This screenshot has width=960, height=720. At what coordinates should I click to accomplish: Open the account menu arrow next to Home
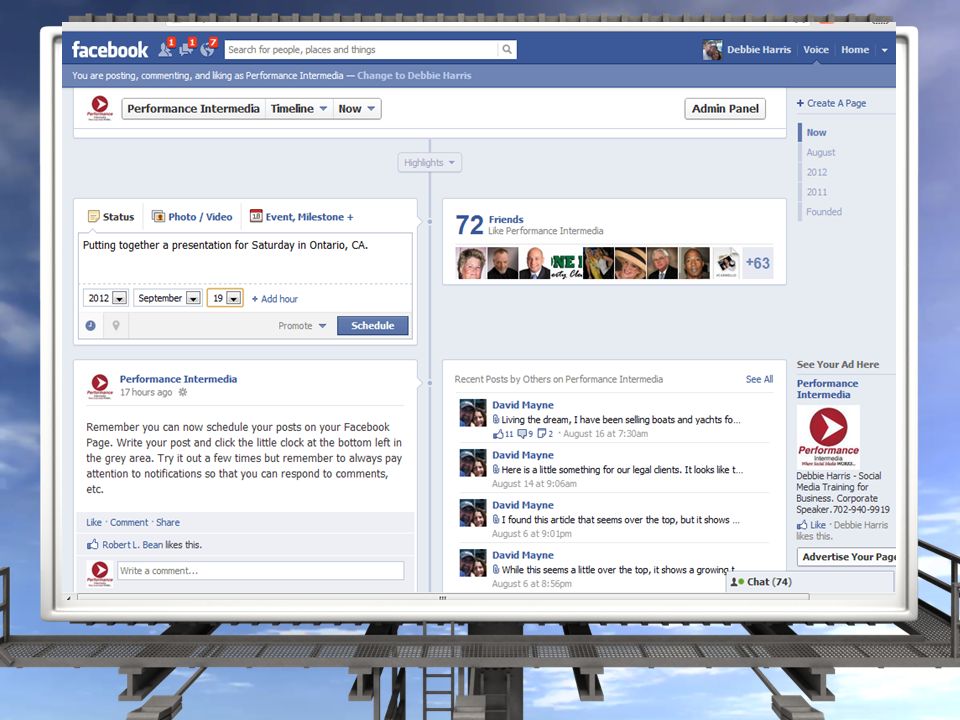point(885,50)
